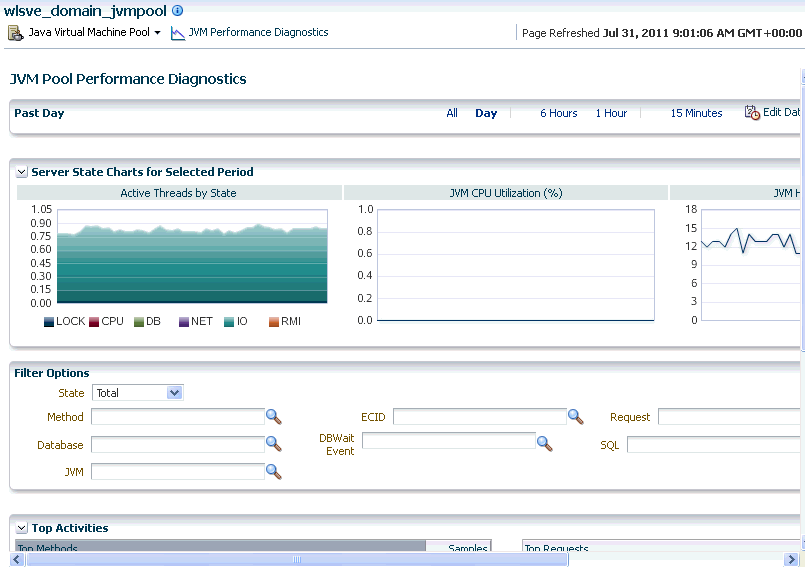The image size is (805, 567).
Task: Click the Top Methods column header
Action: coord(220,546)
